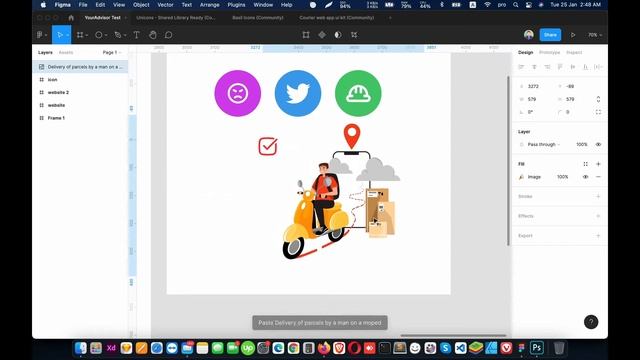Add an export setting

pos(598,236)
